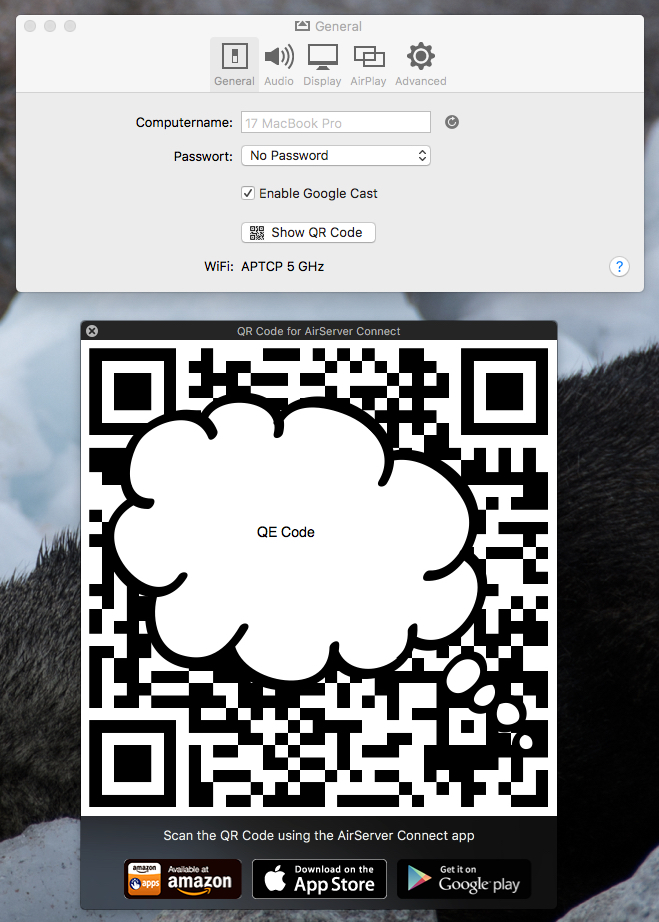Click the Show QR Code button
Image resolution: width=659 pixels, height=922 pixels.
pos(308,232)
